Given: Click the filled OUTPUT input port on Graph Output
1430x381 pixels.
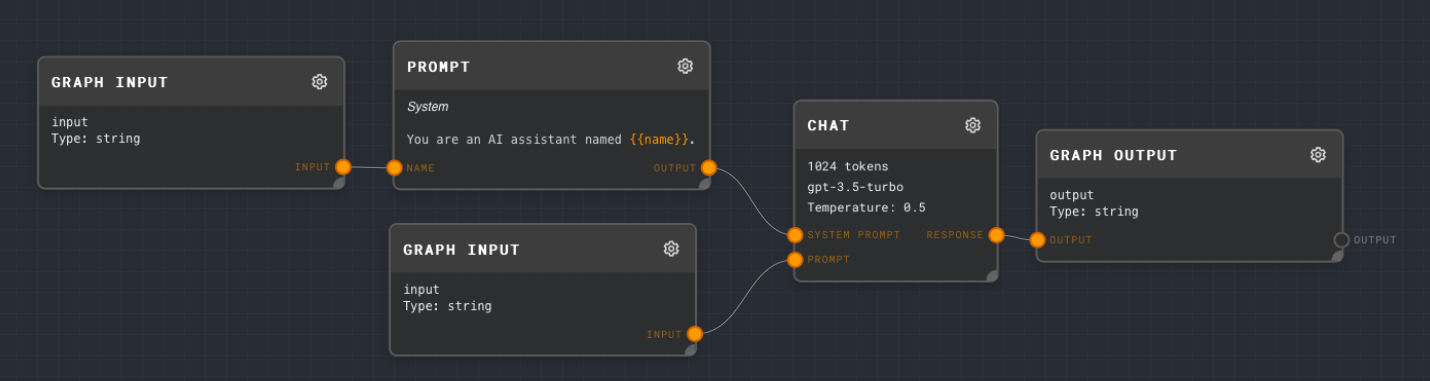Looking at the screenshot, I should coord(1037,240).
